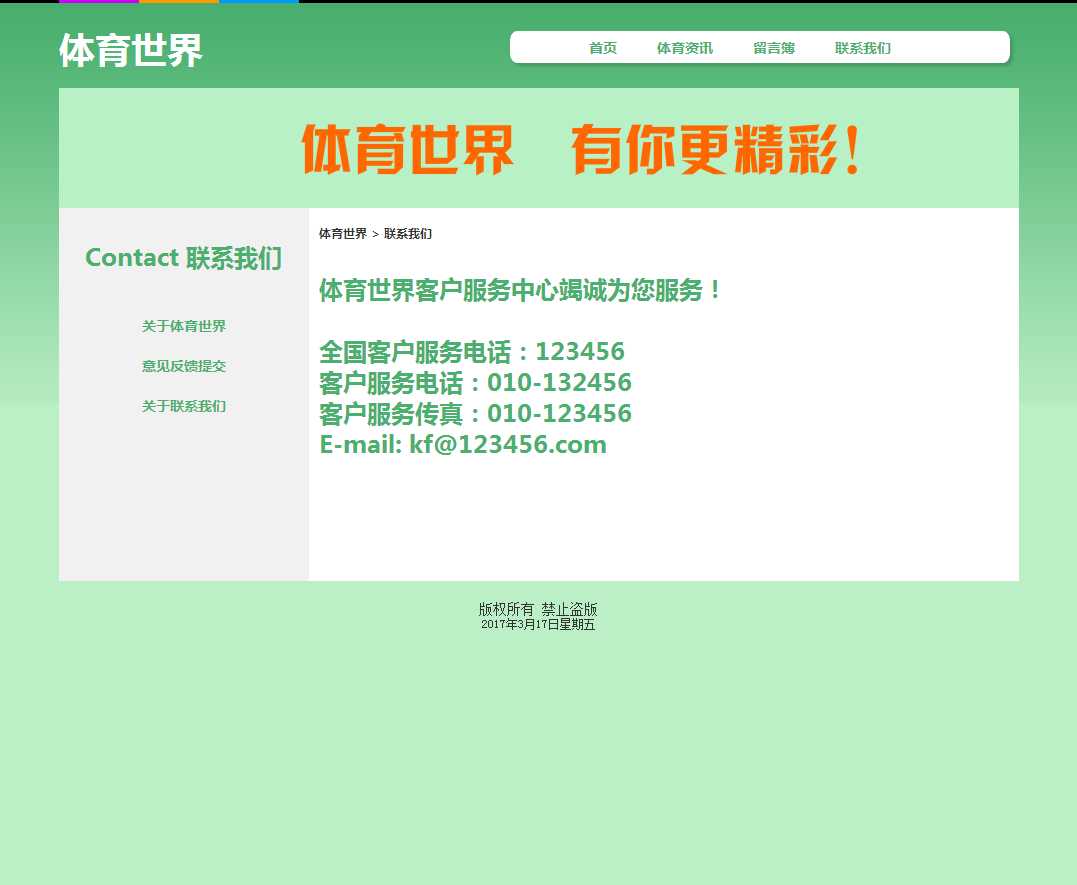Click the 客户服务中心竭诚为您服务 heading
This screenshot has height=885, width=1077.
[520, 291]
